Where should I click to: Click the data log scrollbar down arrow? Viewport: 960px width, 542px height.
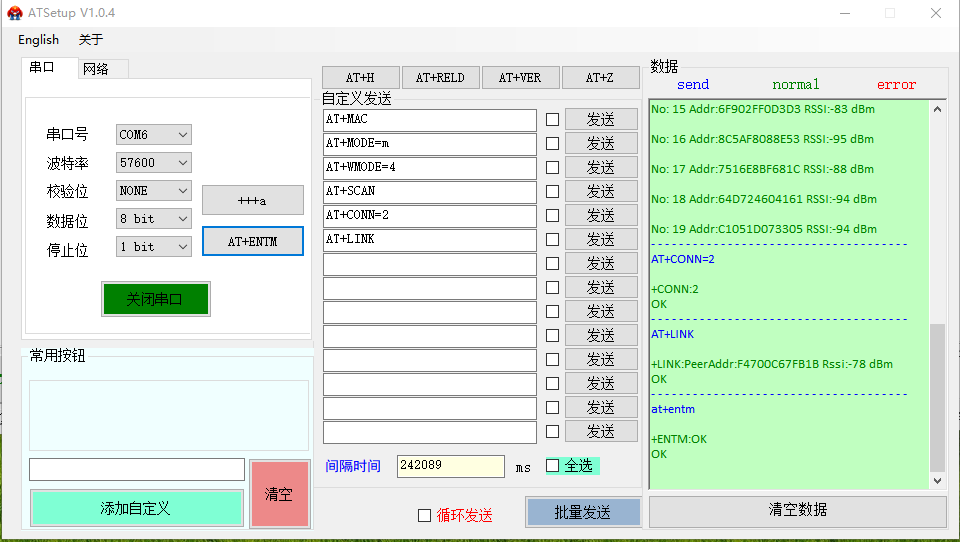937,481
